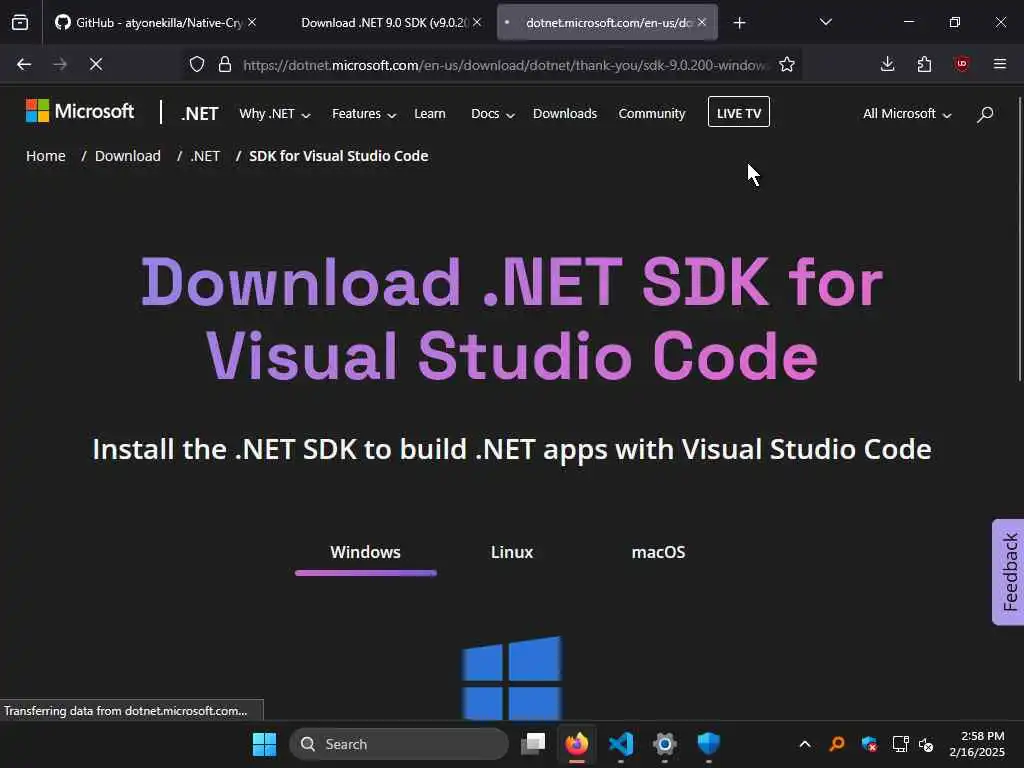1024x768 pixels.
Task: View site security lock information
Action: [x=225, y=64]
